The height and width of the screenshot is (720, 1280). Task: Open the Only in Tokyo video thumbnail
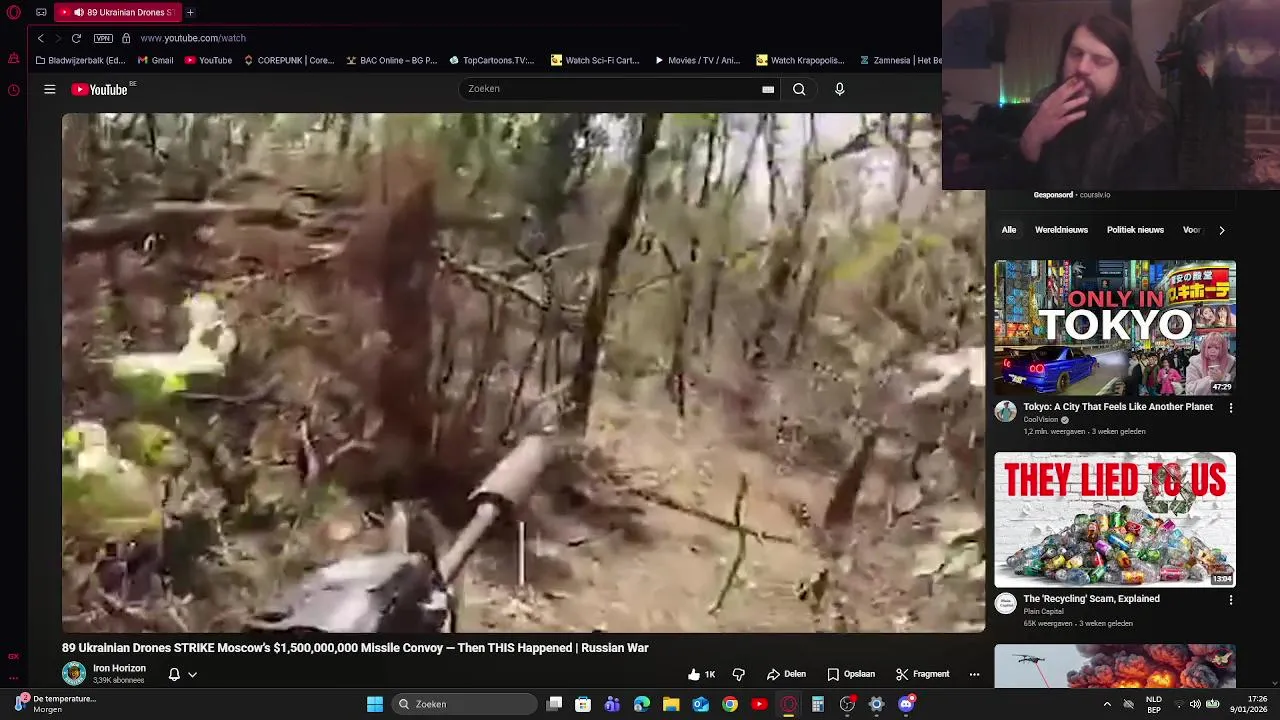coord(1115,327)
